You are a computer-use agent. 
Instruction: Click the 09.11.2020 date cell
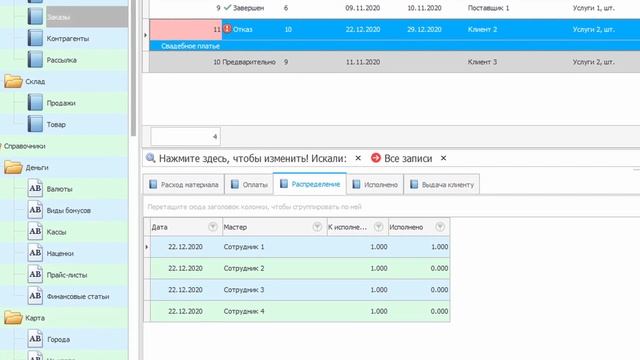[x=362, y=8]
